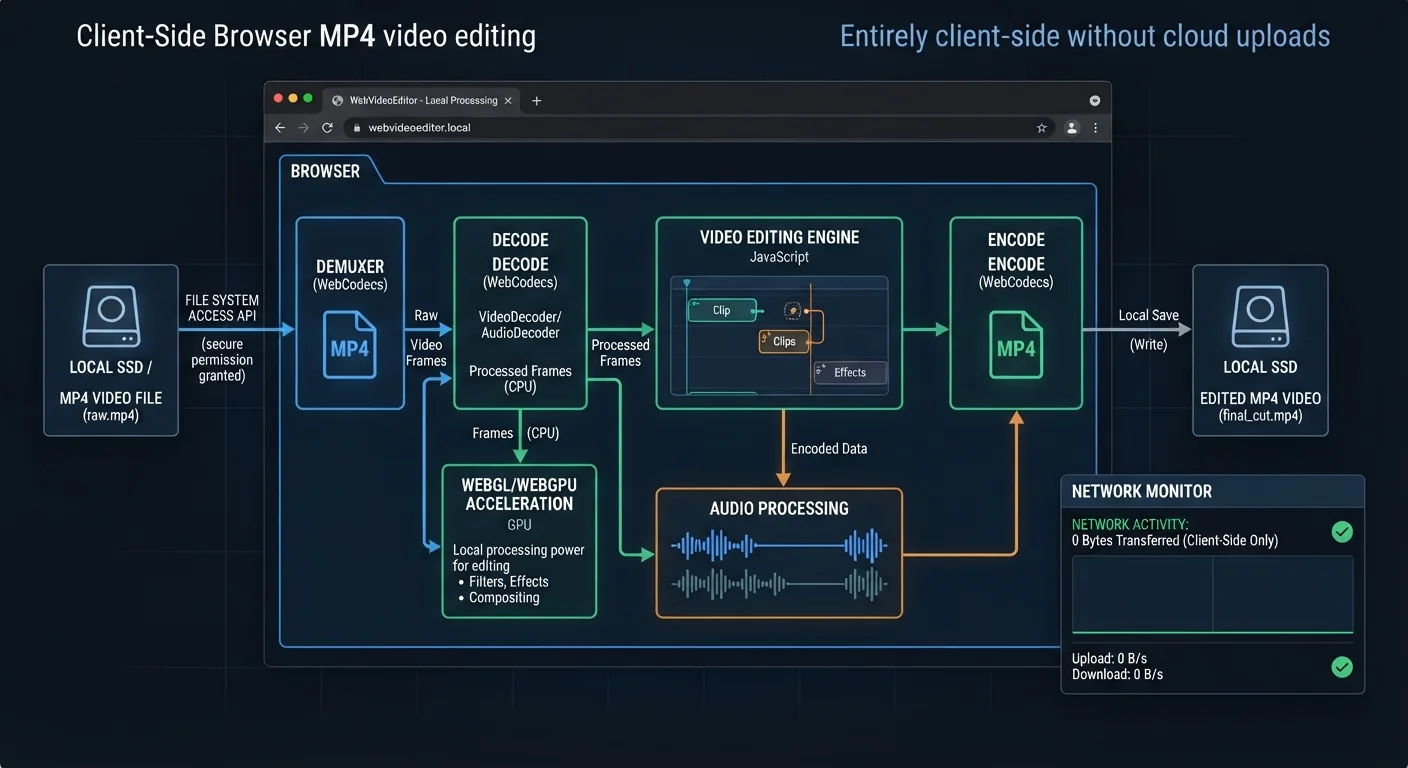Screen dimensions: 1408x768
Task: Click the tab search arrow in title bar
Action: coord(1095,101)
